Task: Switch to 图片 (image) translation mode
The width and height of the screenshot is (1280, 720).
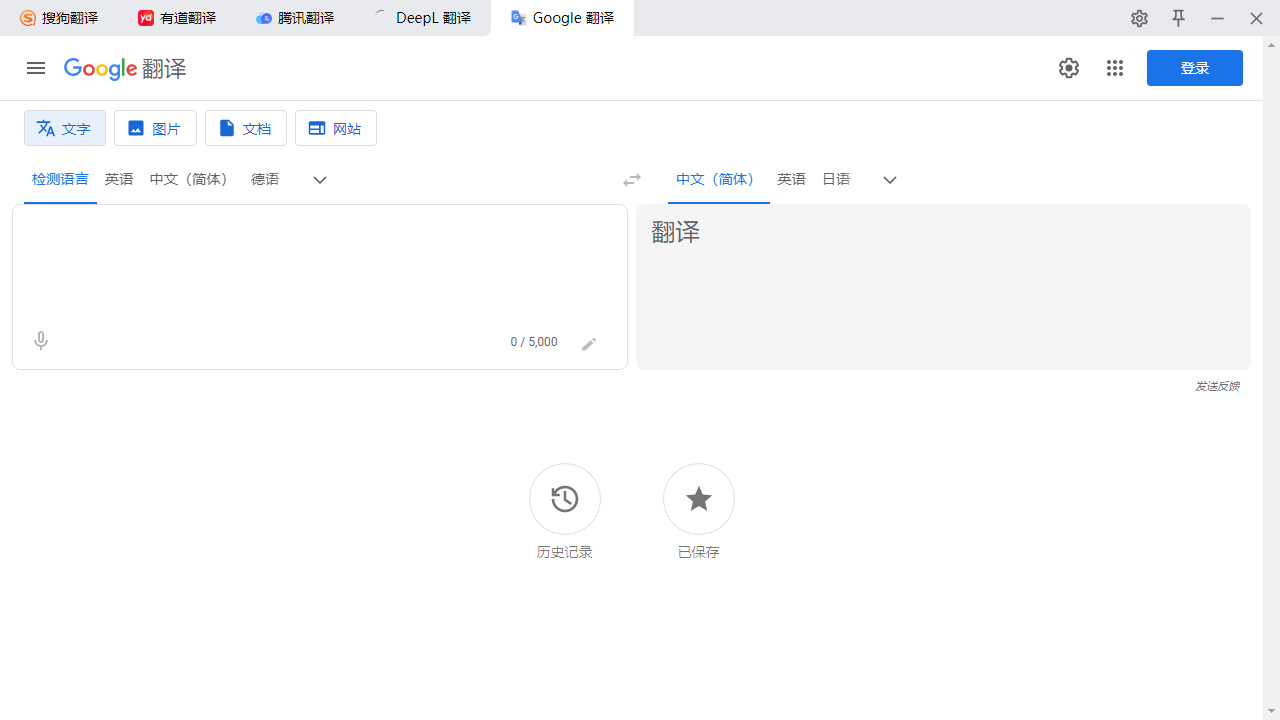Action: point(155,128)
